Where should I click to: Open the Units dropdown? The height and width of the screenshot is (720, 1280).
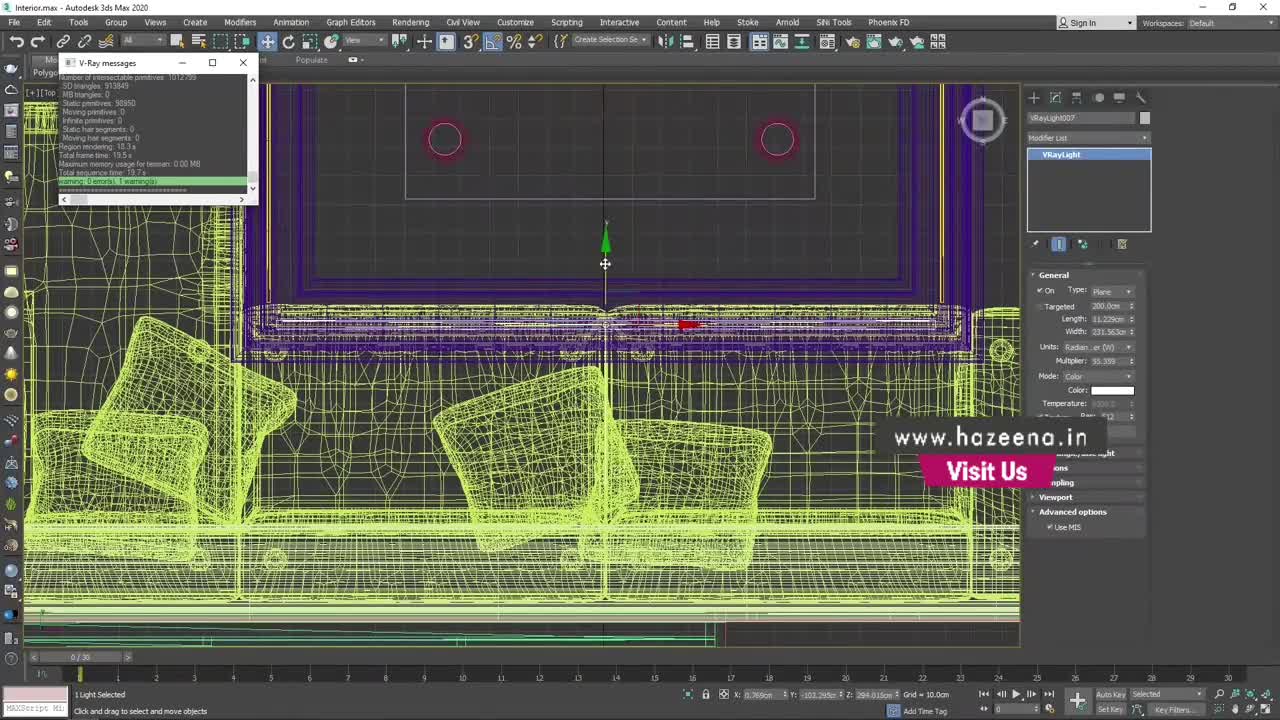(1099, 347)
